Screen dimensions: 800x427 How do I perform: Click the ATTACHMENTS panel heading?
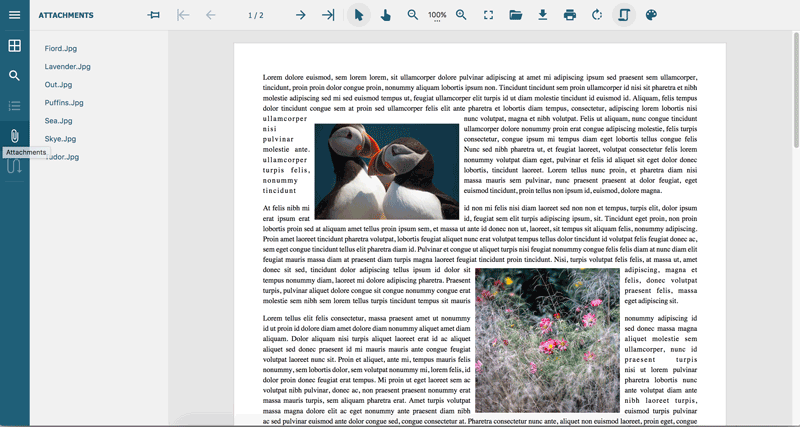[66, 15]
